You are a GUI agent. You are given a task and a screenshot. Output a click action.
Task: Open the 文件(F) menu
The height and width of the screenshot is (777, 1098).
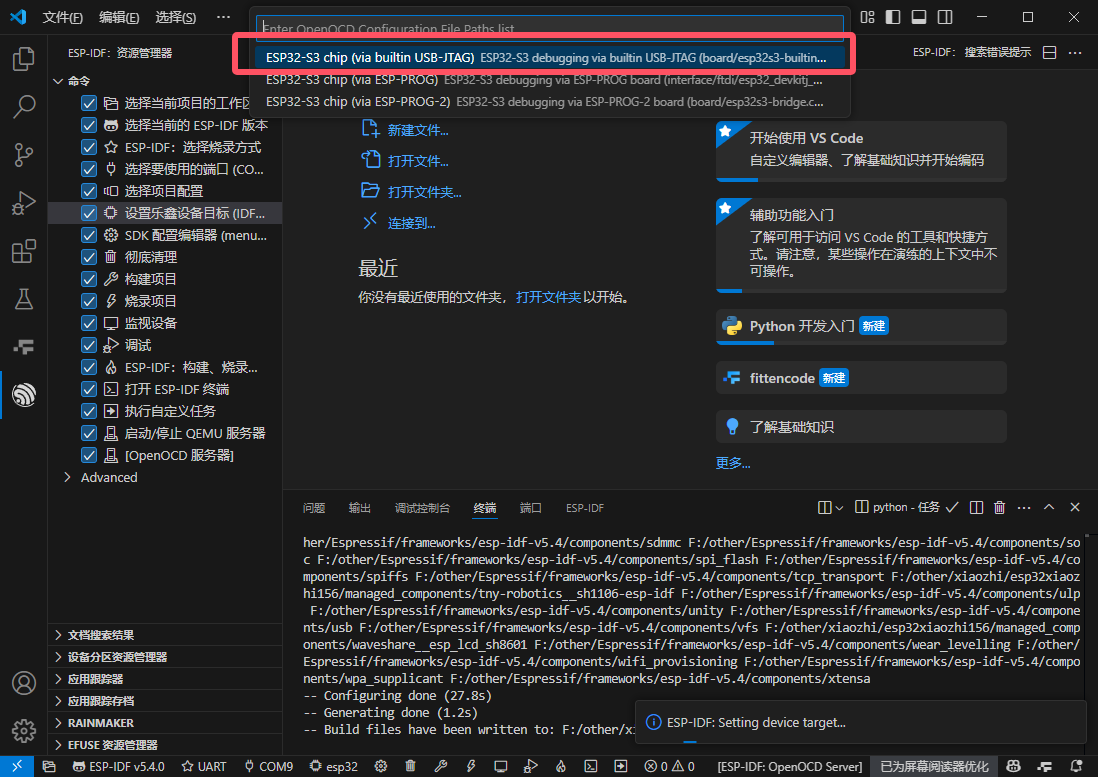(x=63, y=18)
